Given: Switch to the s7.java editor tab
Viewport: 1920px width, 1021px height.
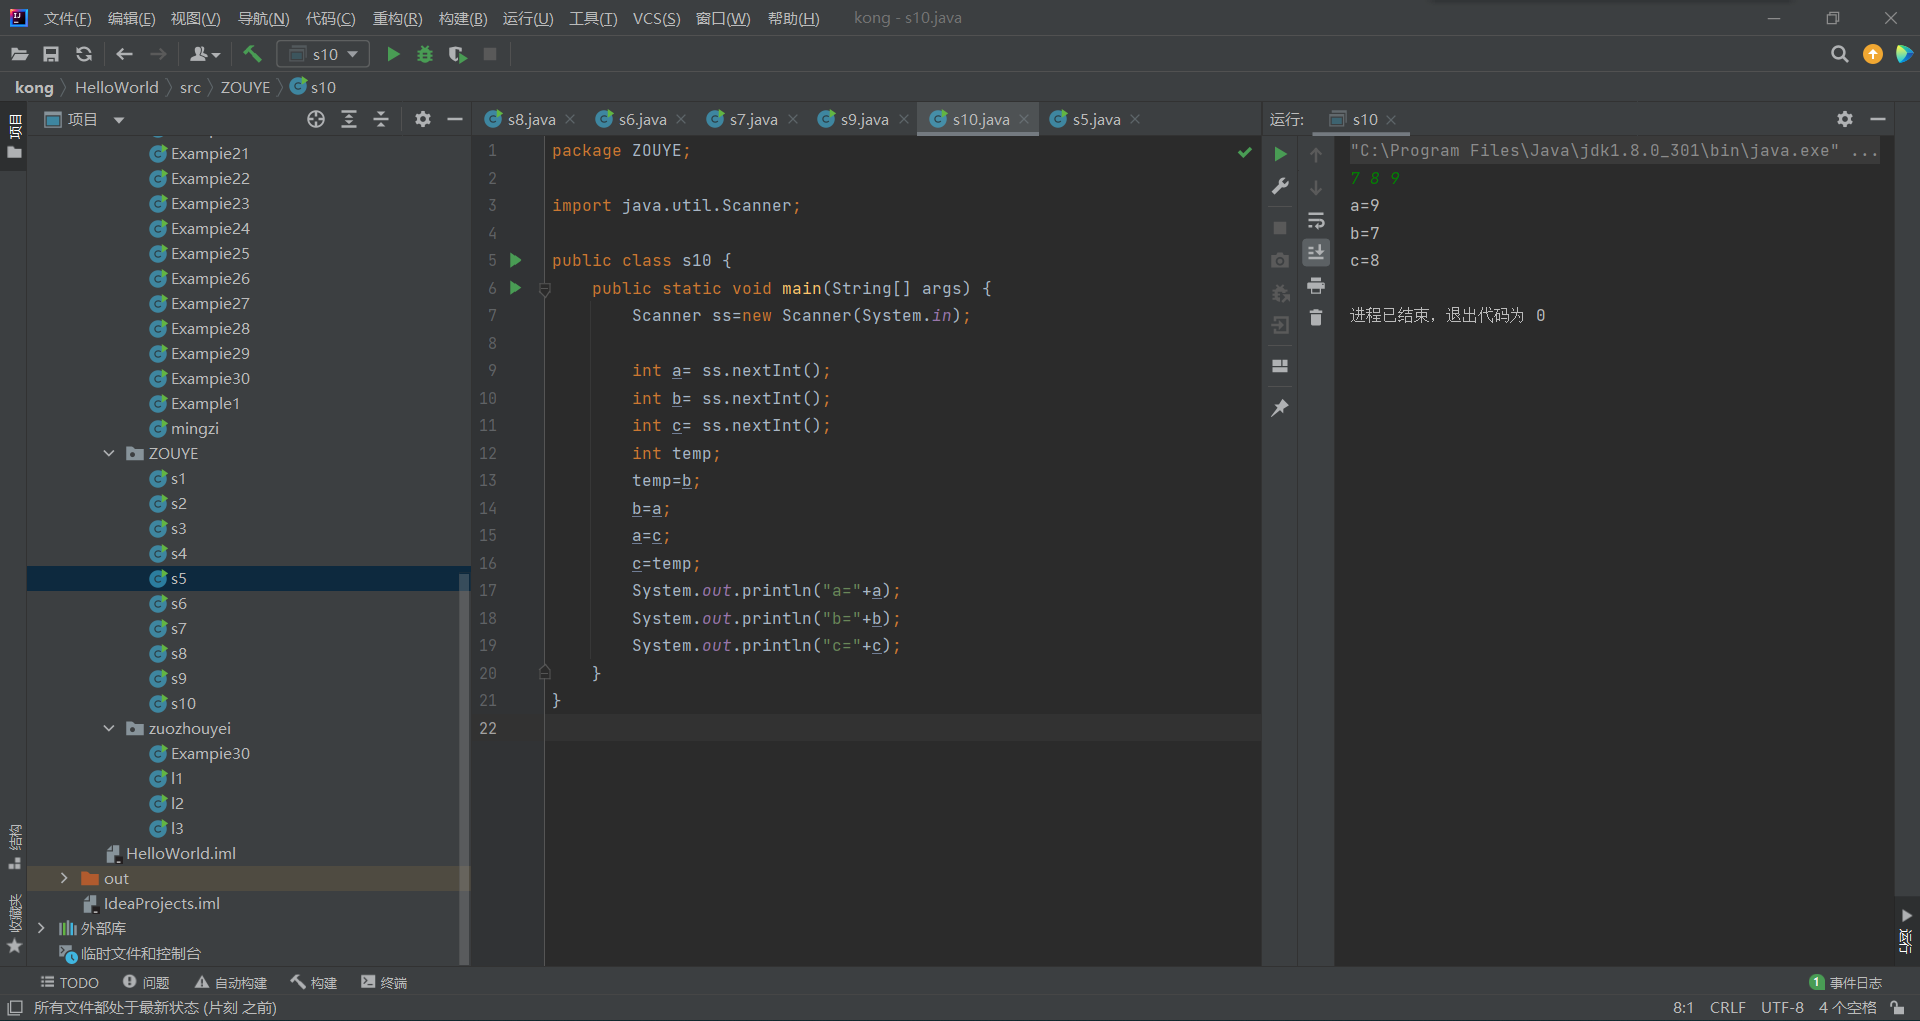Looking at the screenshot, I should point(752,119).
